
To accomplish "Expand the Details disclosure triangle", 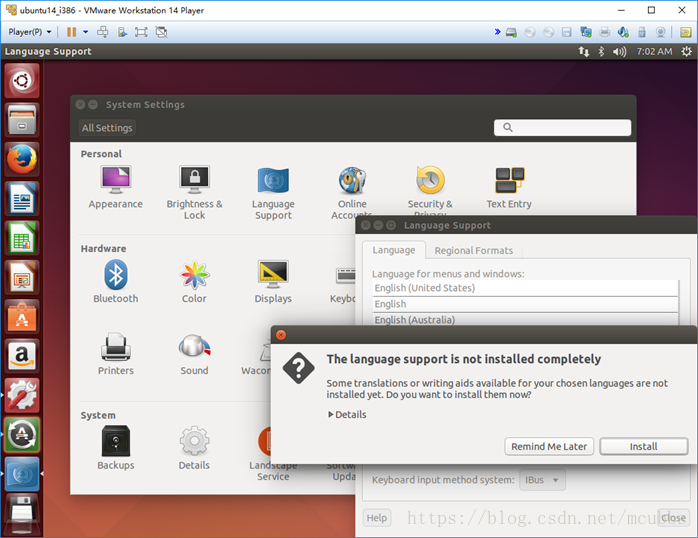I will point(330,414).
